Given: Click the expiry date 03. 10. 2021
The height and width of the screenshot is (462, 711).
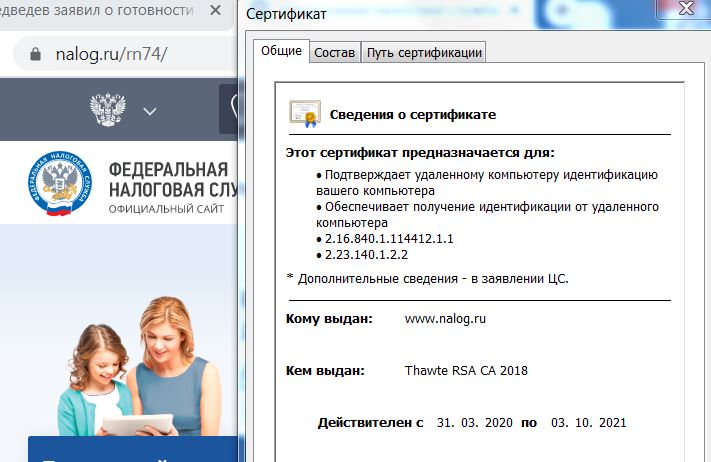Looking at the screenshot, I should 589,423.
